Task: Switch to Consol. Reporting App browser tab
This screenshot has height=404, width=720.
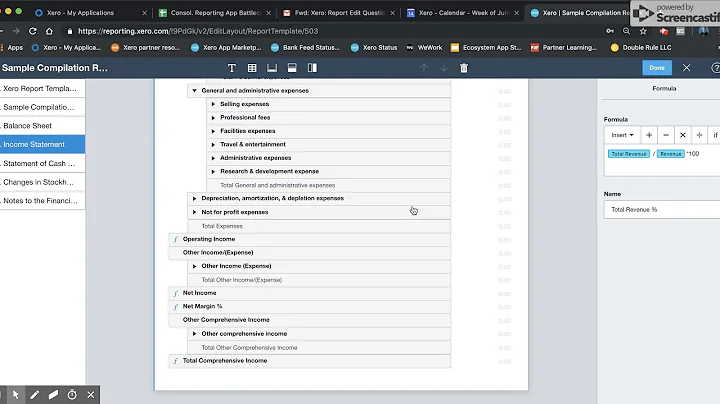Action: (x=215, y=13)
